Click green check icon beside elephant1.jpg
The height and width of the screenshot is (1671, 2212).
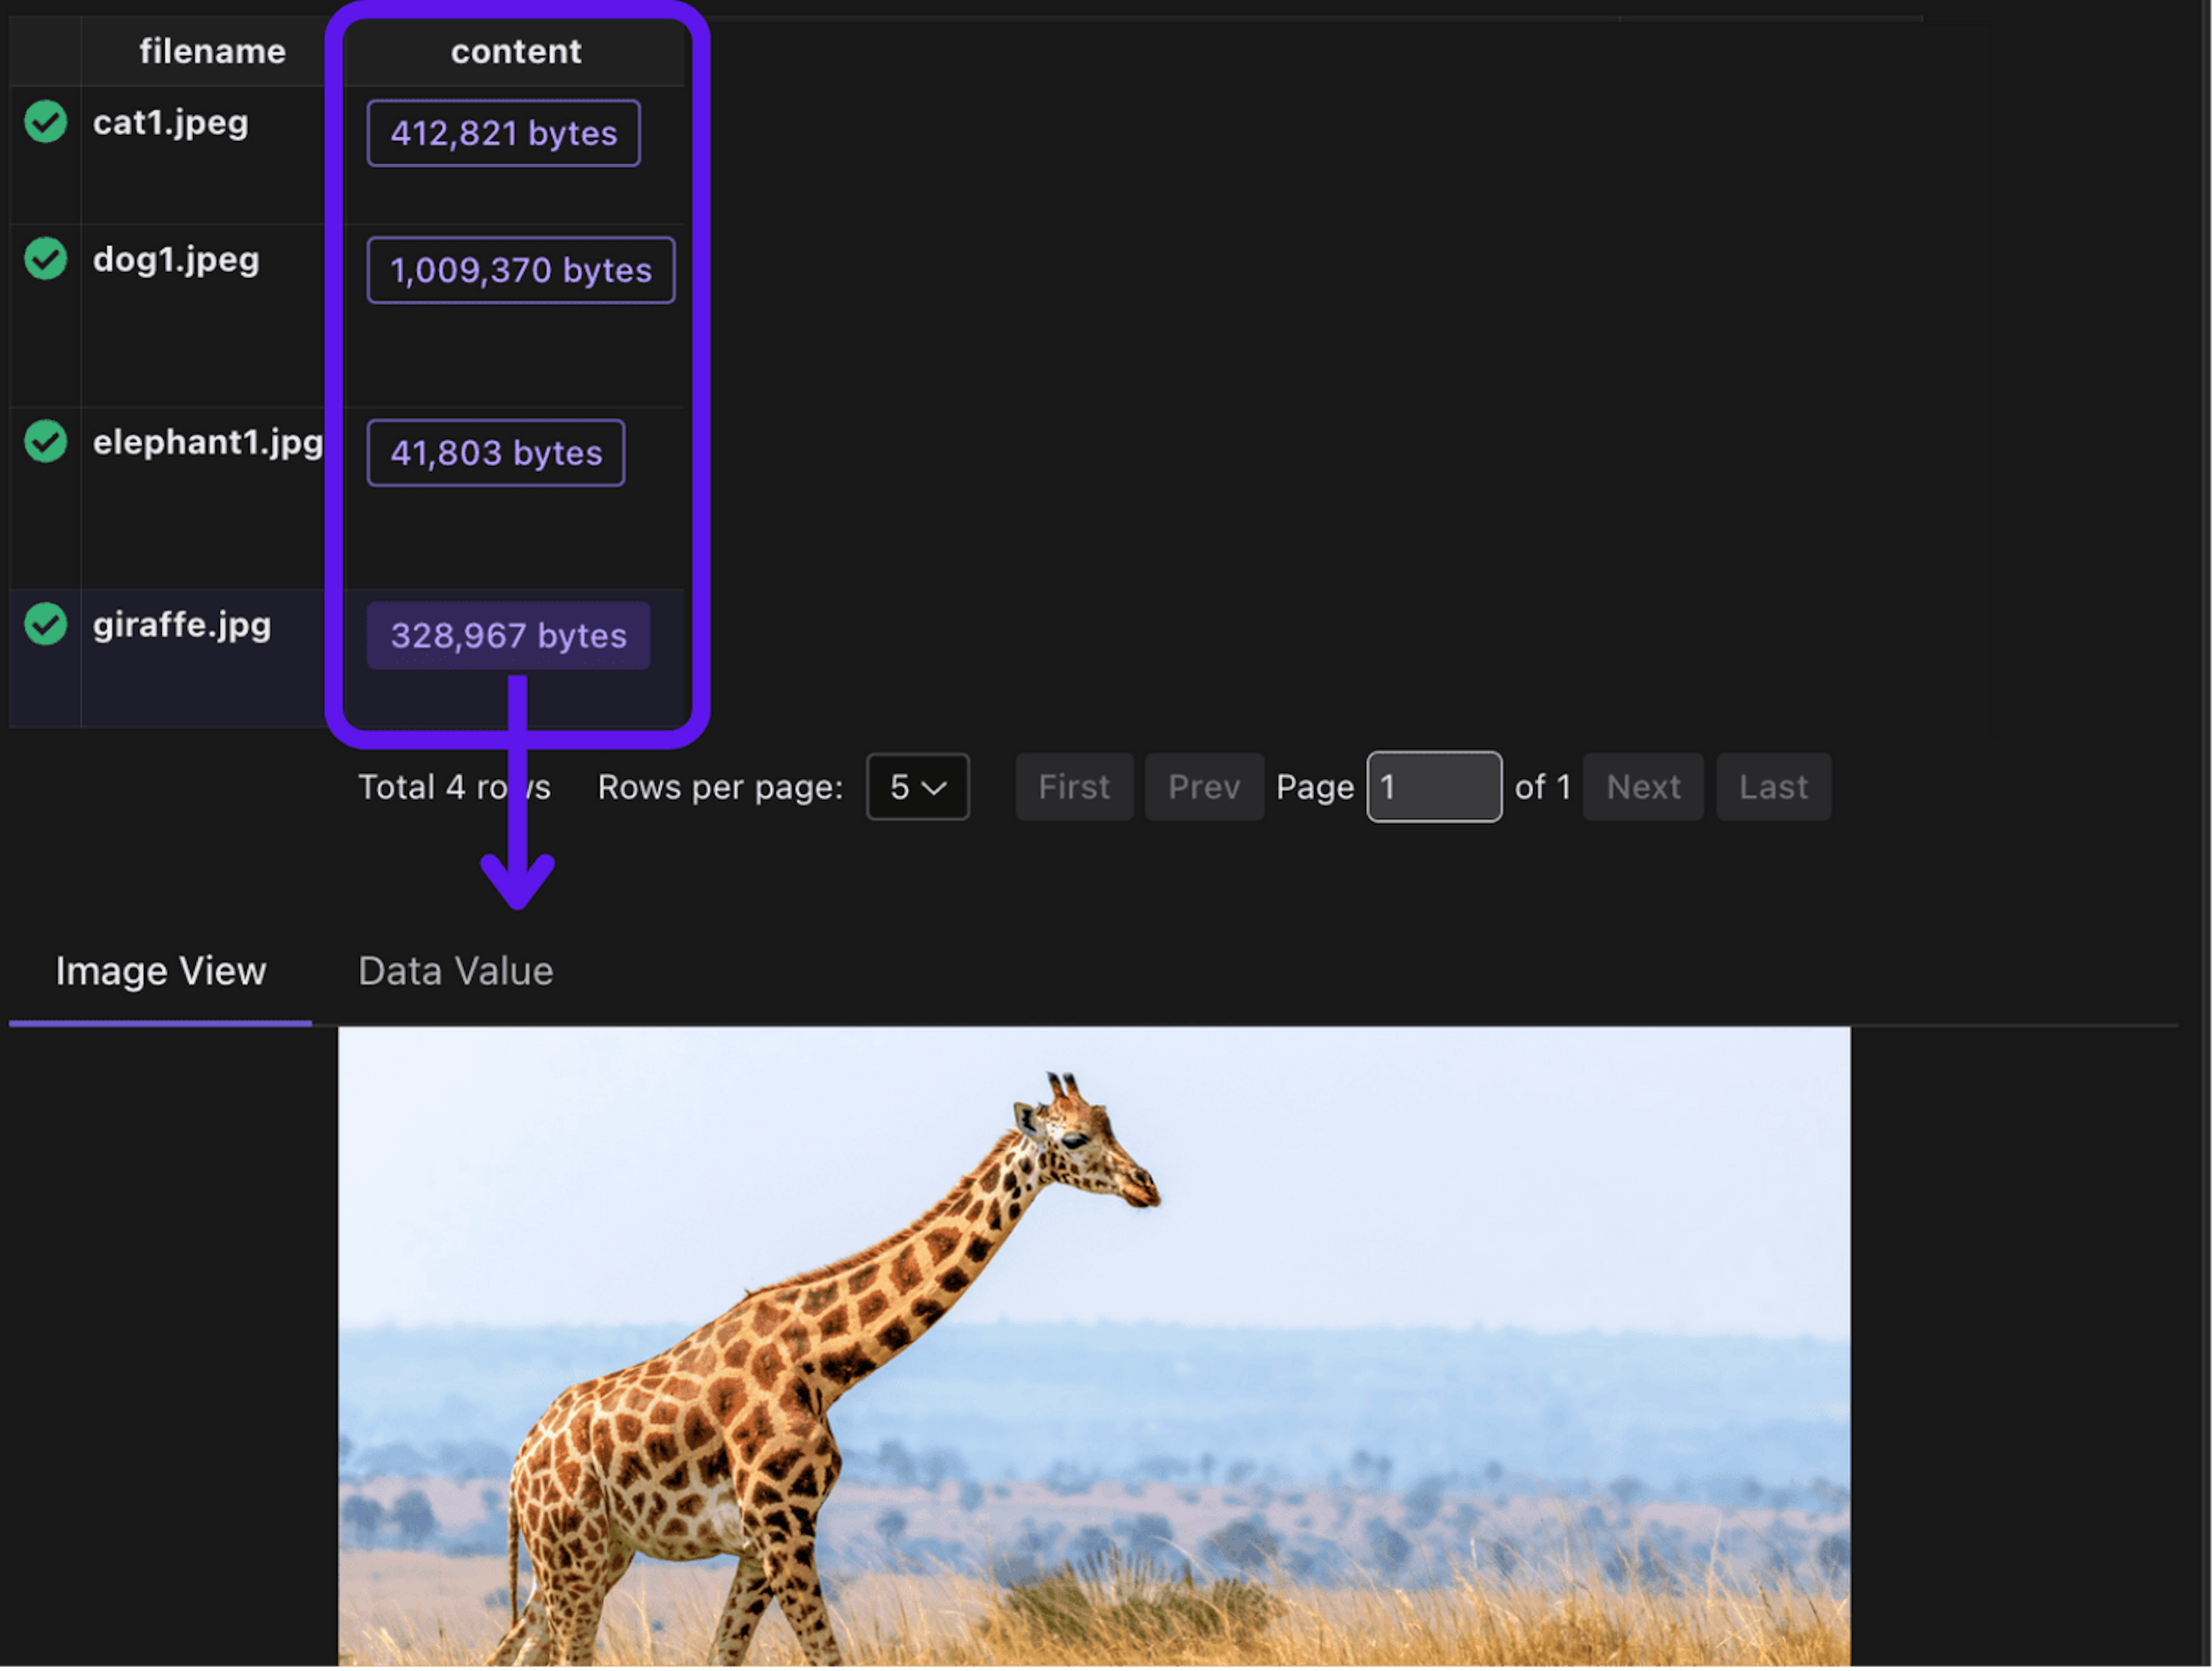pos(46,441)
